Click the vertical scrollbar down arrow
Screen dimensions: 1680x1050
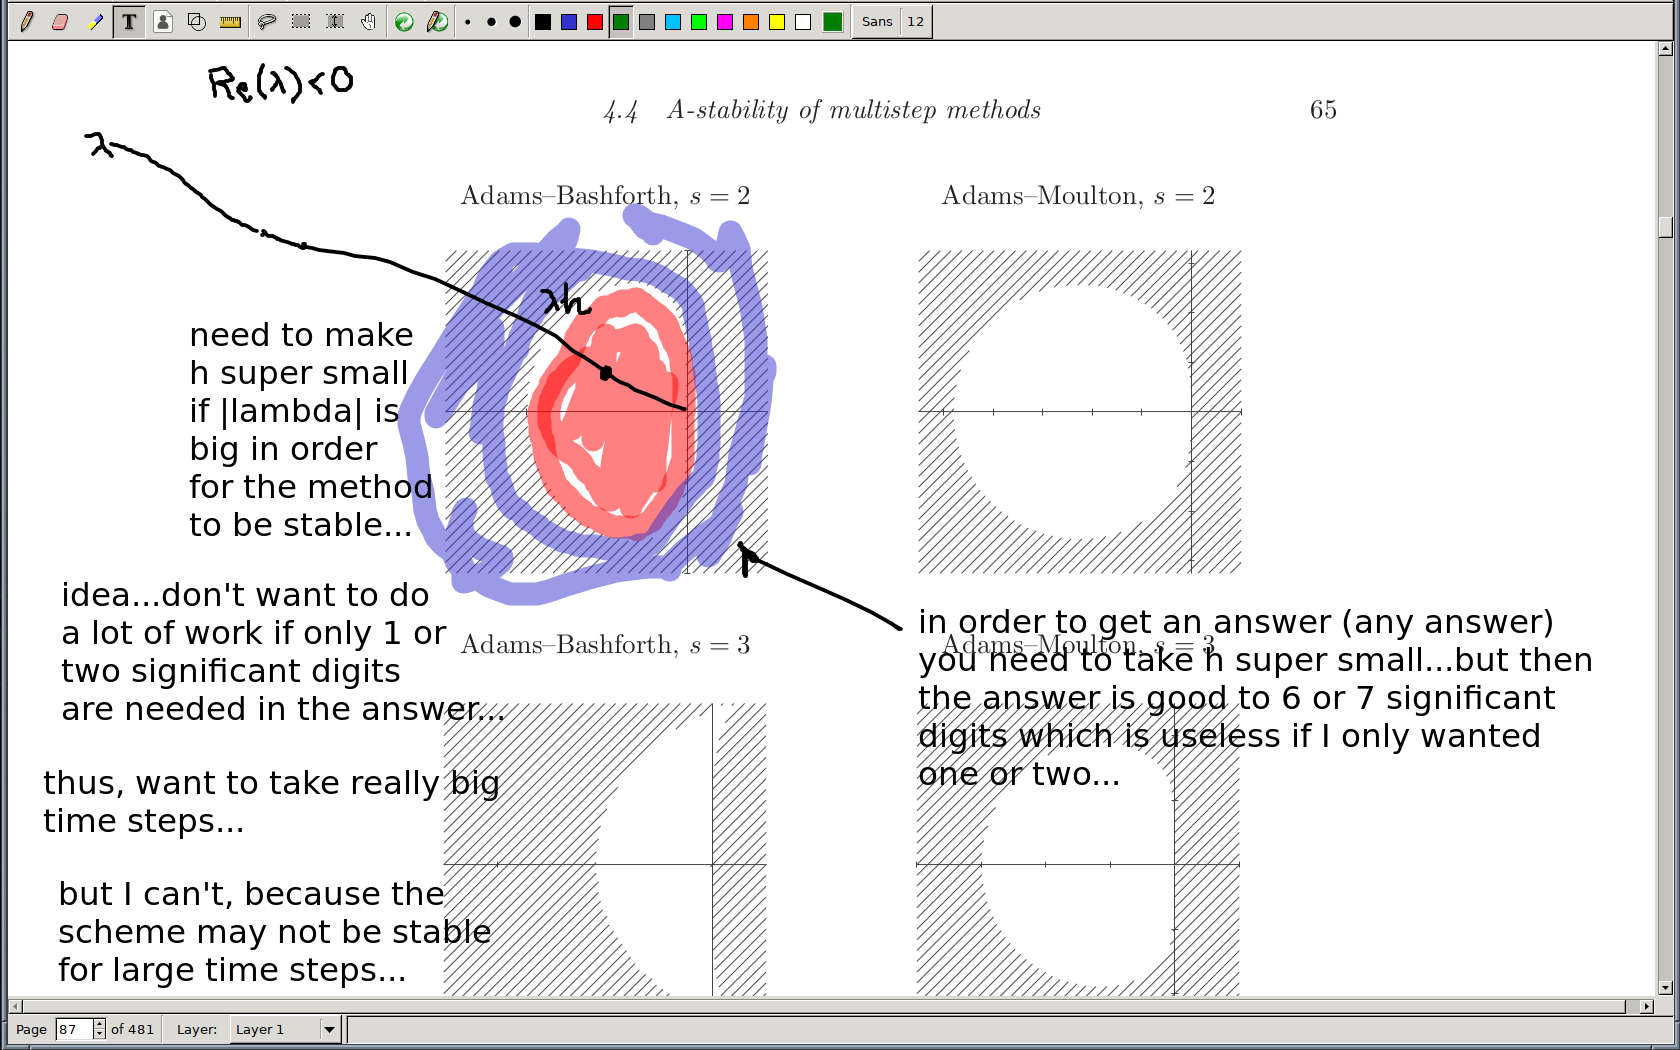pos(1665,988)
